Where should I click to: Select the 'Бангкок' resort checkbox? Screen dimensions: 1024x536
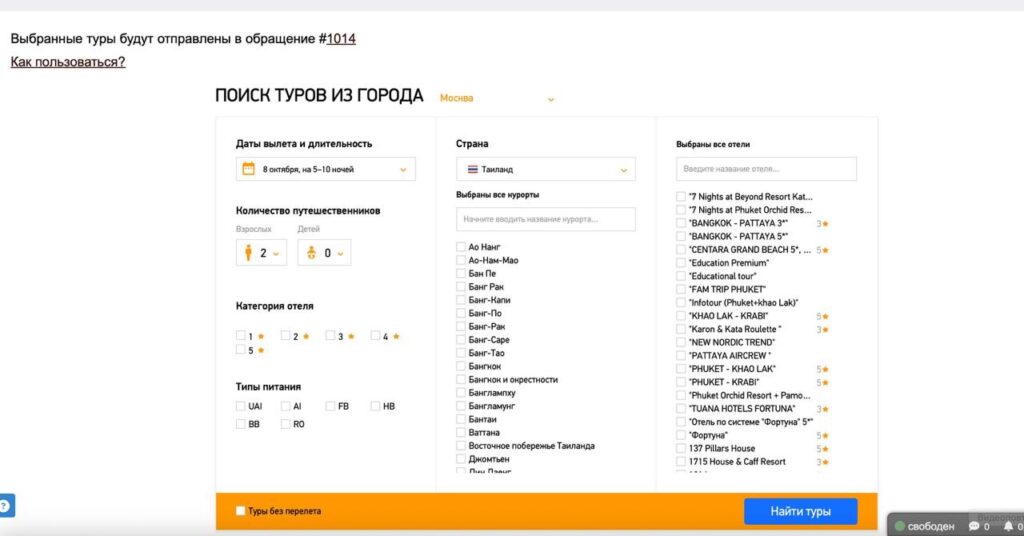tap(461, 366)
